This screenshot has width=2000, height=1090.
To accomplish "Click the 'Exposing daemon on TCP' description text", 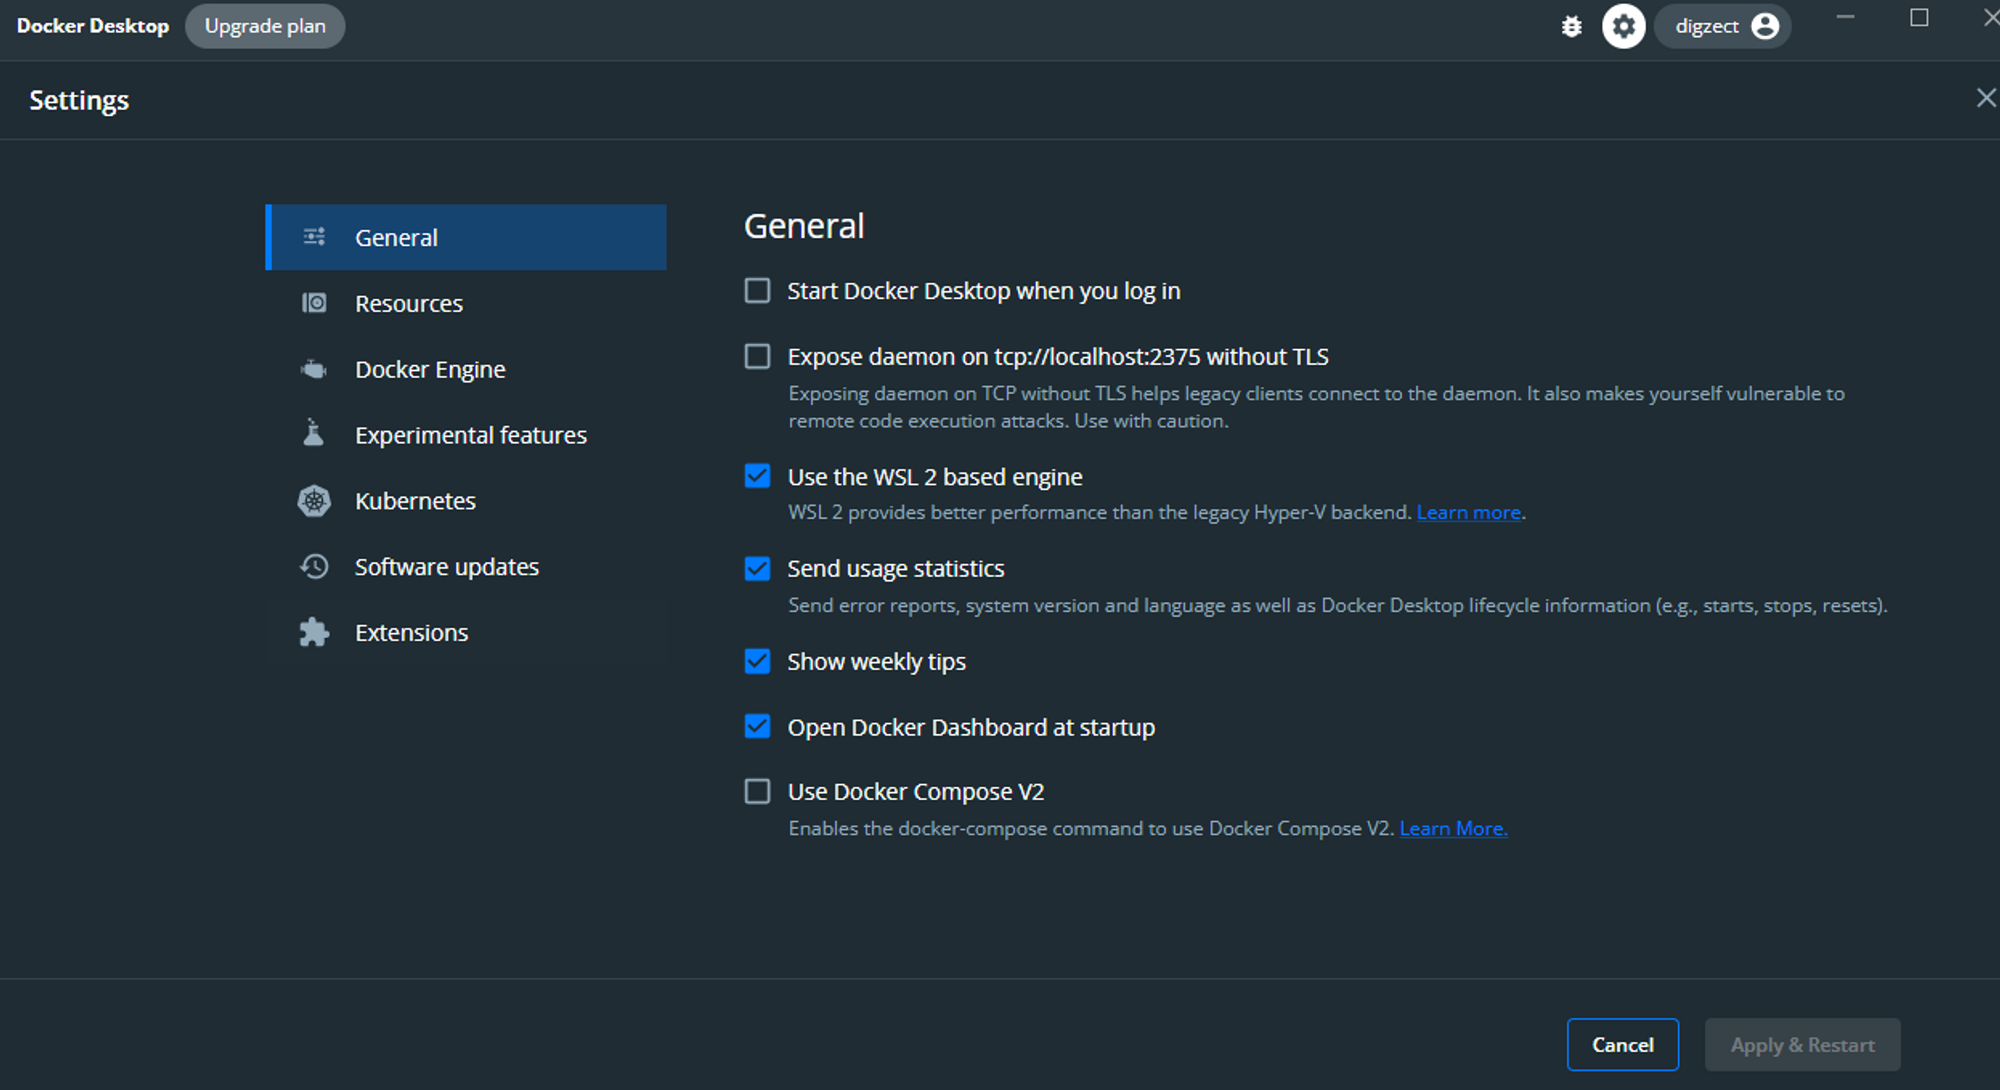I will 1316,407.
